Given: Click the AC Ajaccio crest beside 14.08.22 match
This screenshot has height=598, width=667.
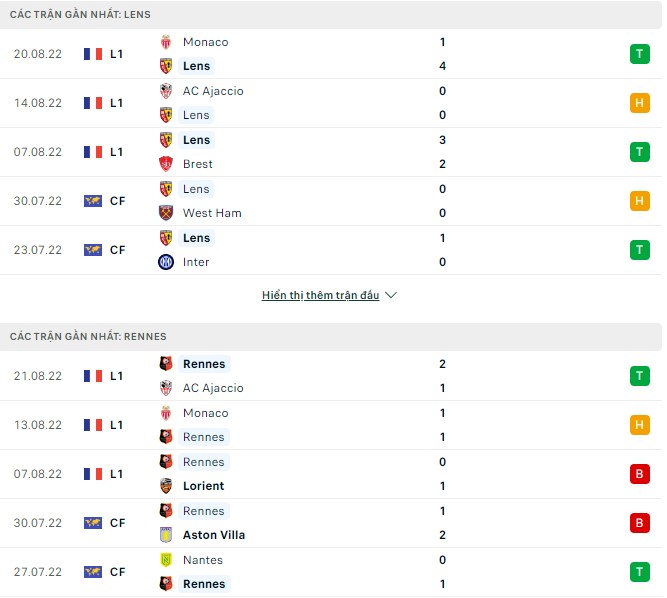Looking at the screenshot, I should (x=166, y=91).
